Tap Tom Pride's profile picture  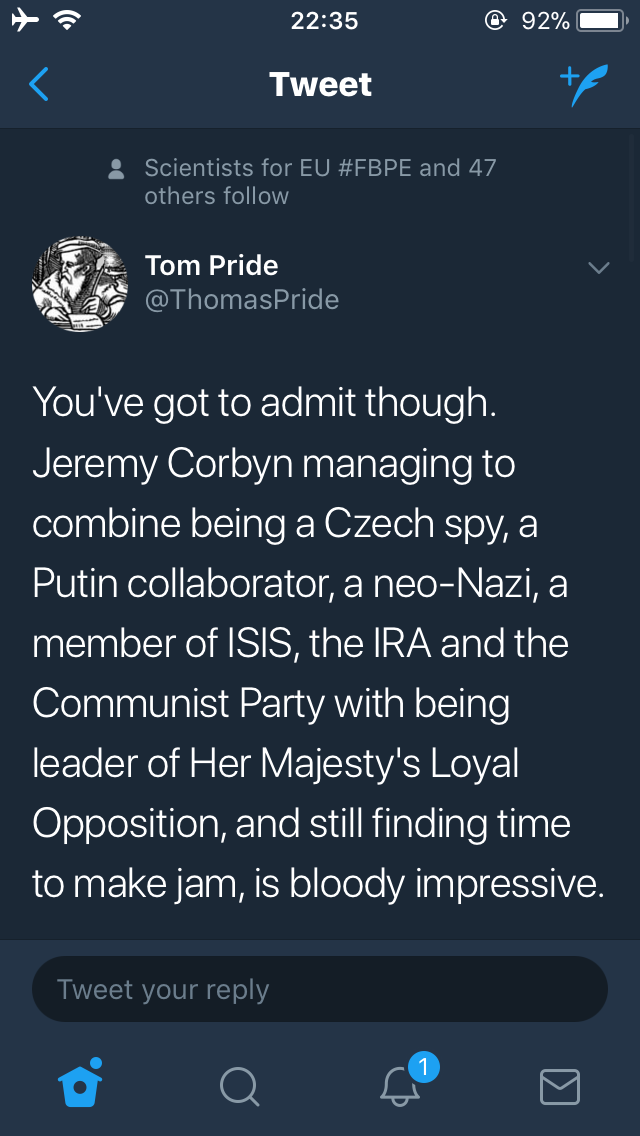(79, 285)
